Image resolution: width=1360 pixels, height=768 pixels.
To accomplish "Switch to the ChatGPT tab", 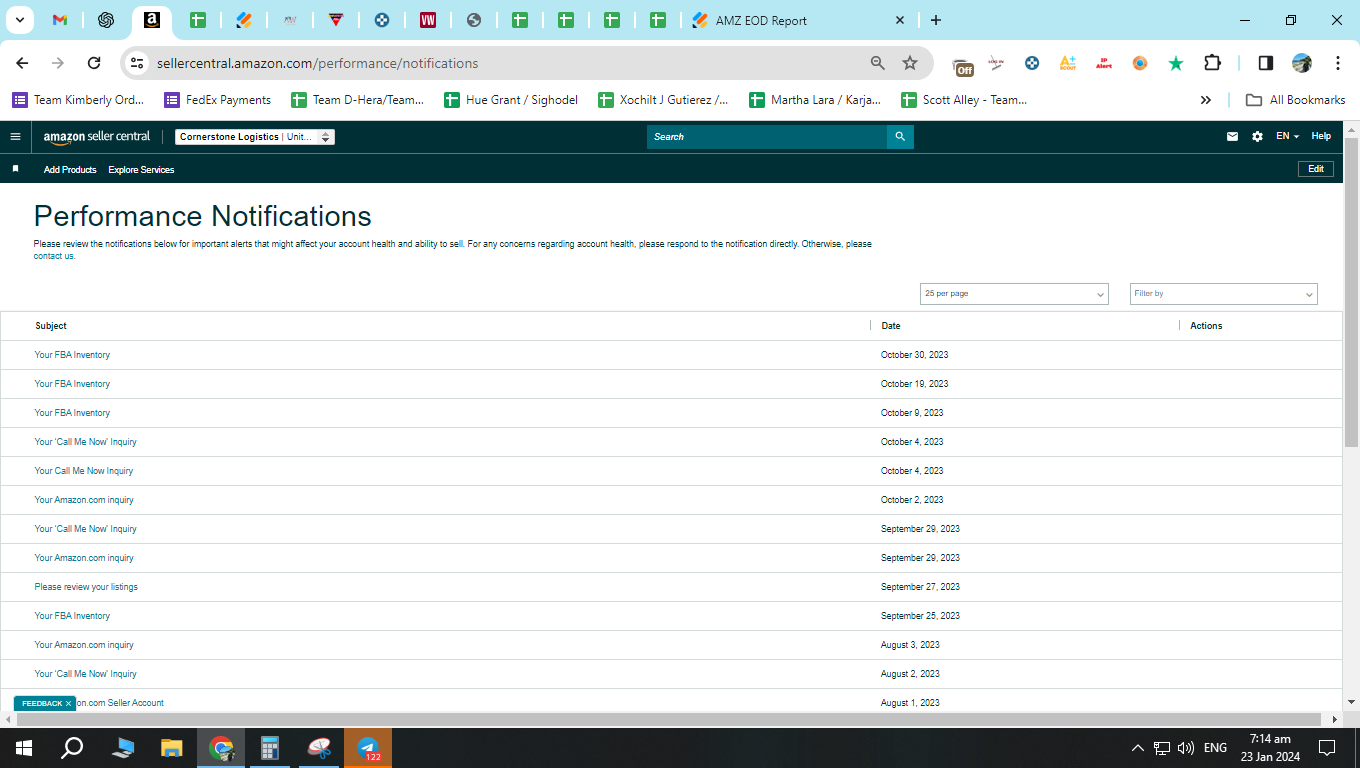I will pos(106,20).
